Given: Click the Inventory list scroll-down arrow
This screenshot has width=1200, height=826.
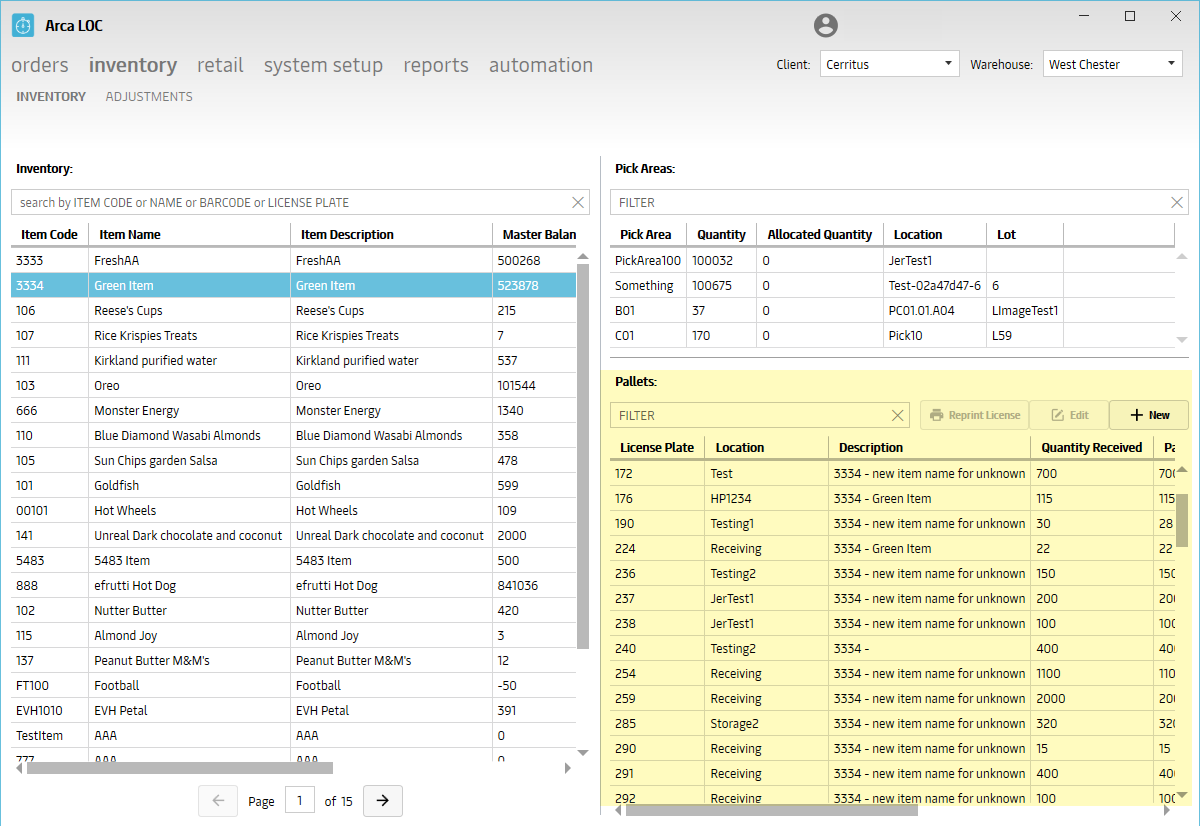Looking at the screenshot, I should tap(582, 752).
